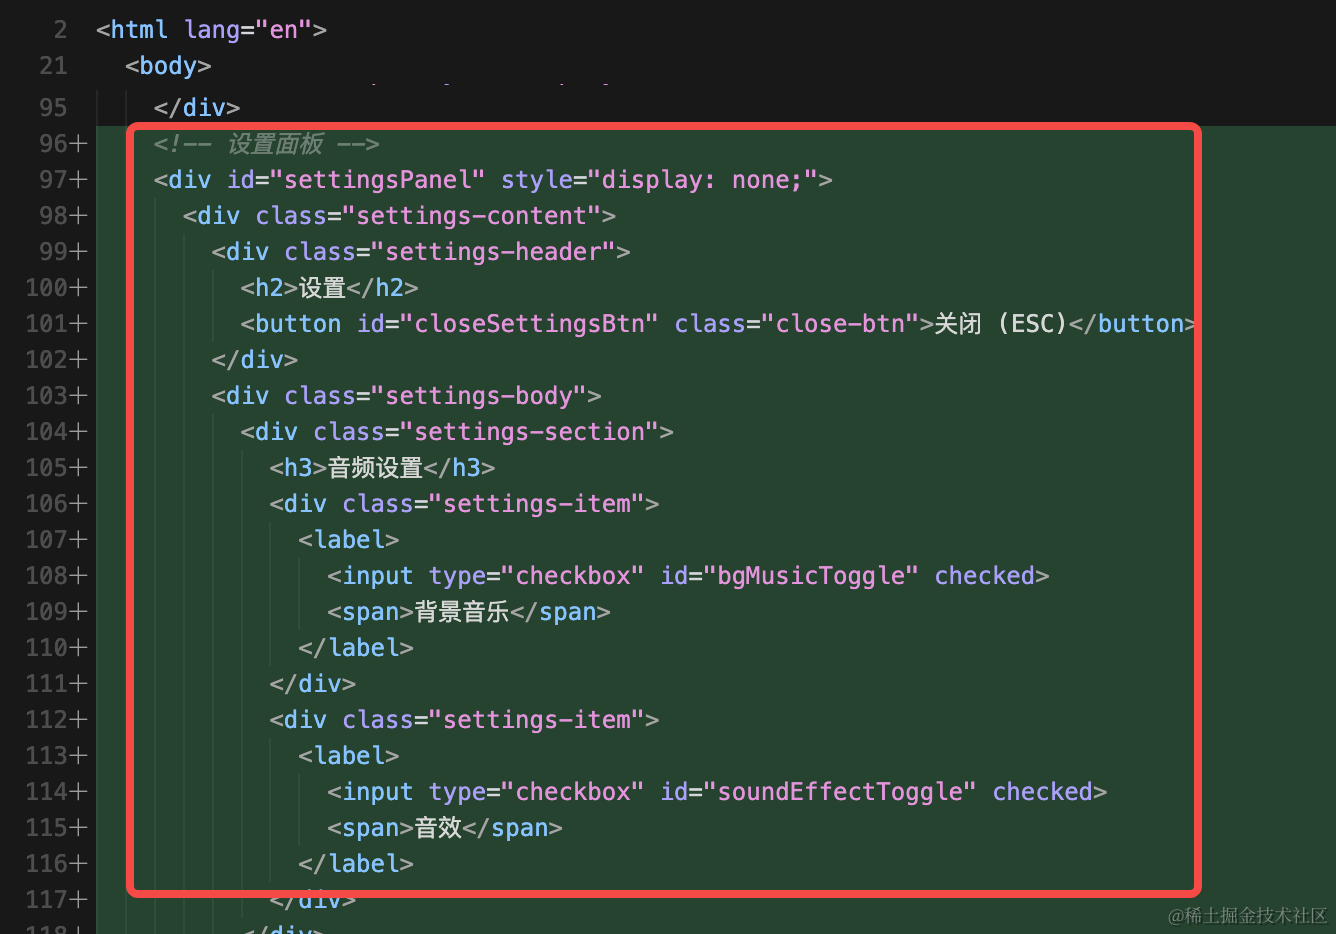Click line number 21 in the gutter
The image size is (1336, 934).
click(54, 66)
